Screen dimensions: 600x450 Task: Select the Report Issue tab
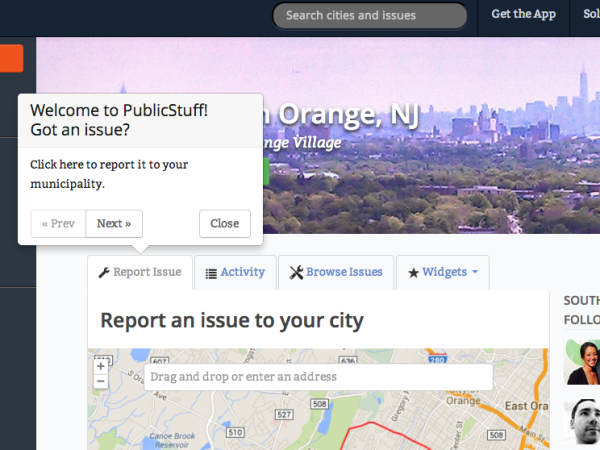140,272
